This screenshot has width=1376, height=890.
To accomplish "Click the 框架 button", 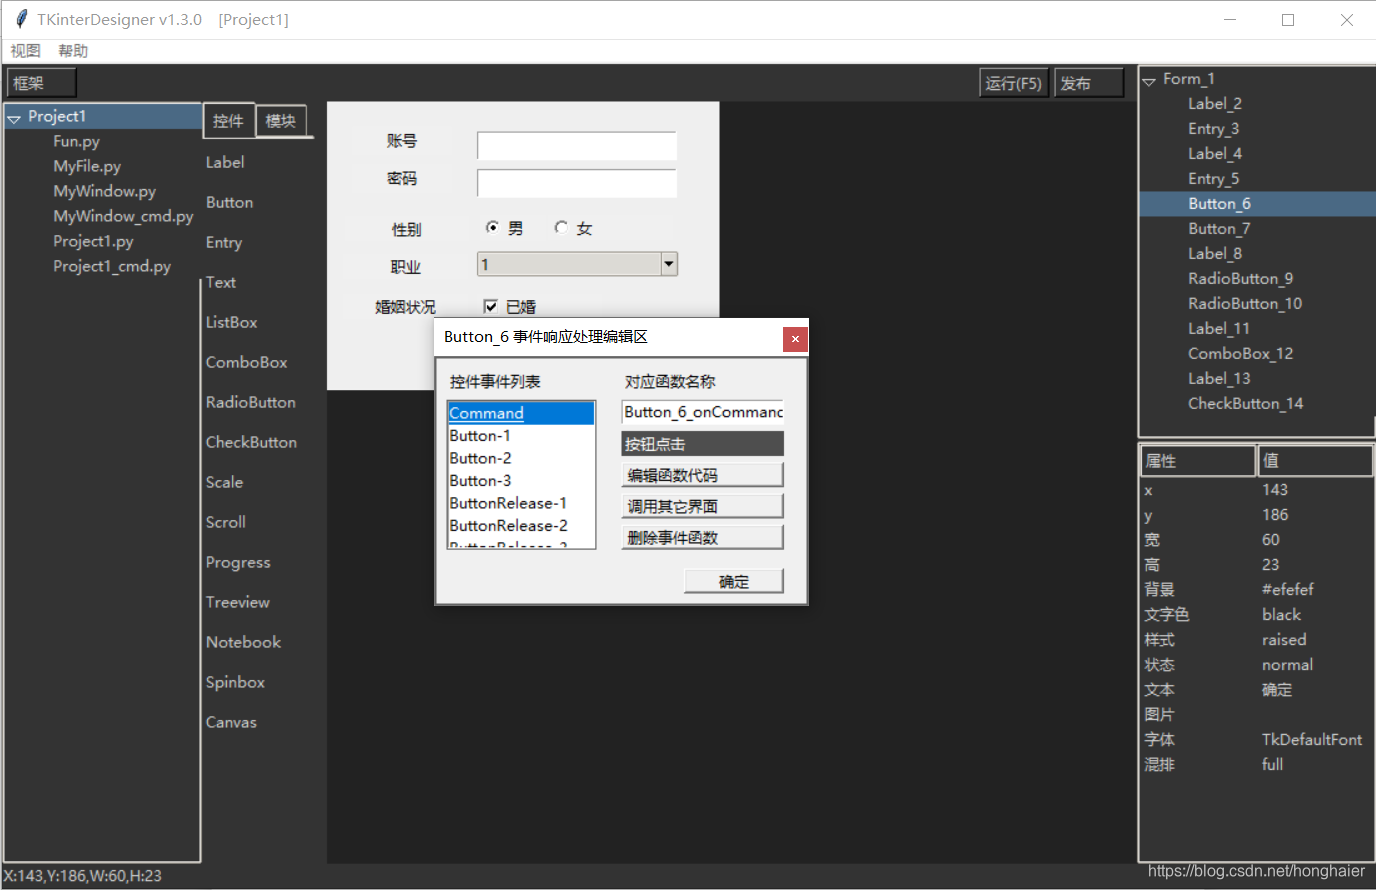I will click(x=41, y=83).
